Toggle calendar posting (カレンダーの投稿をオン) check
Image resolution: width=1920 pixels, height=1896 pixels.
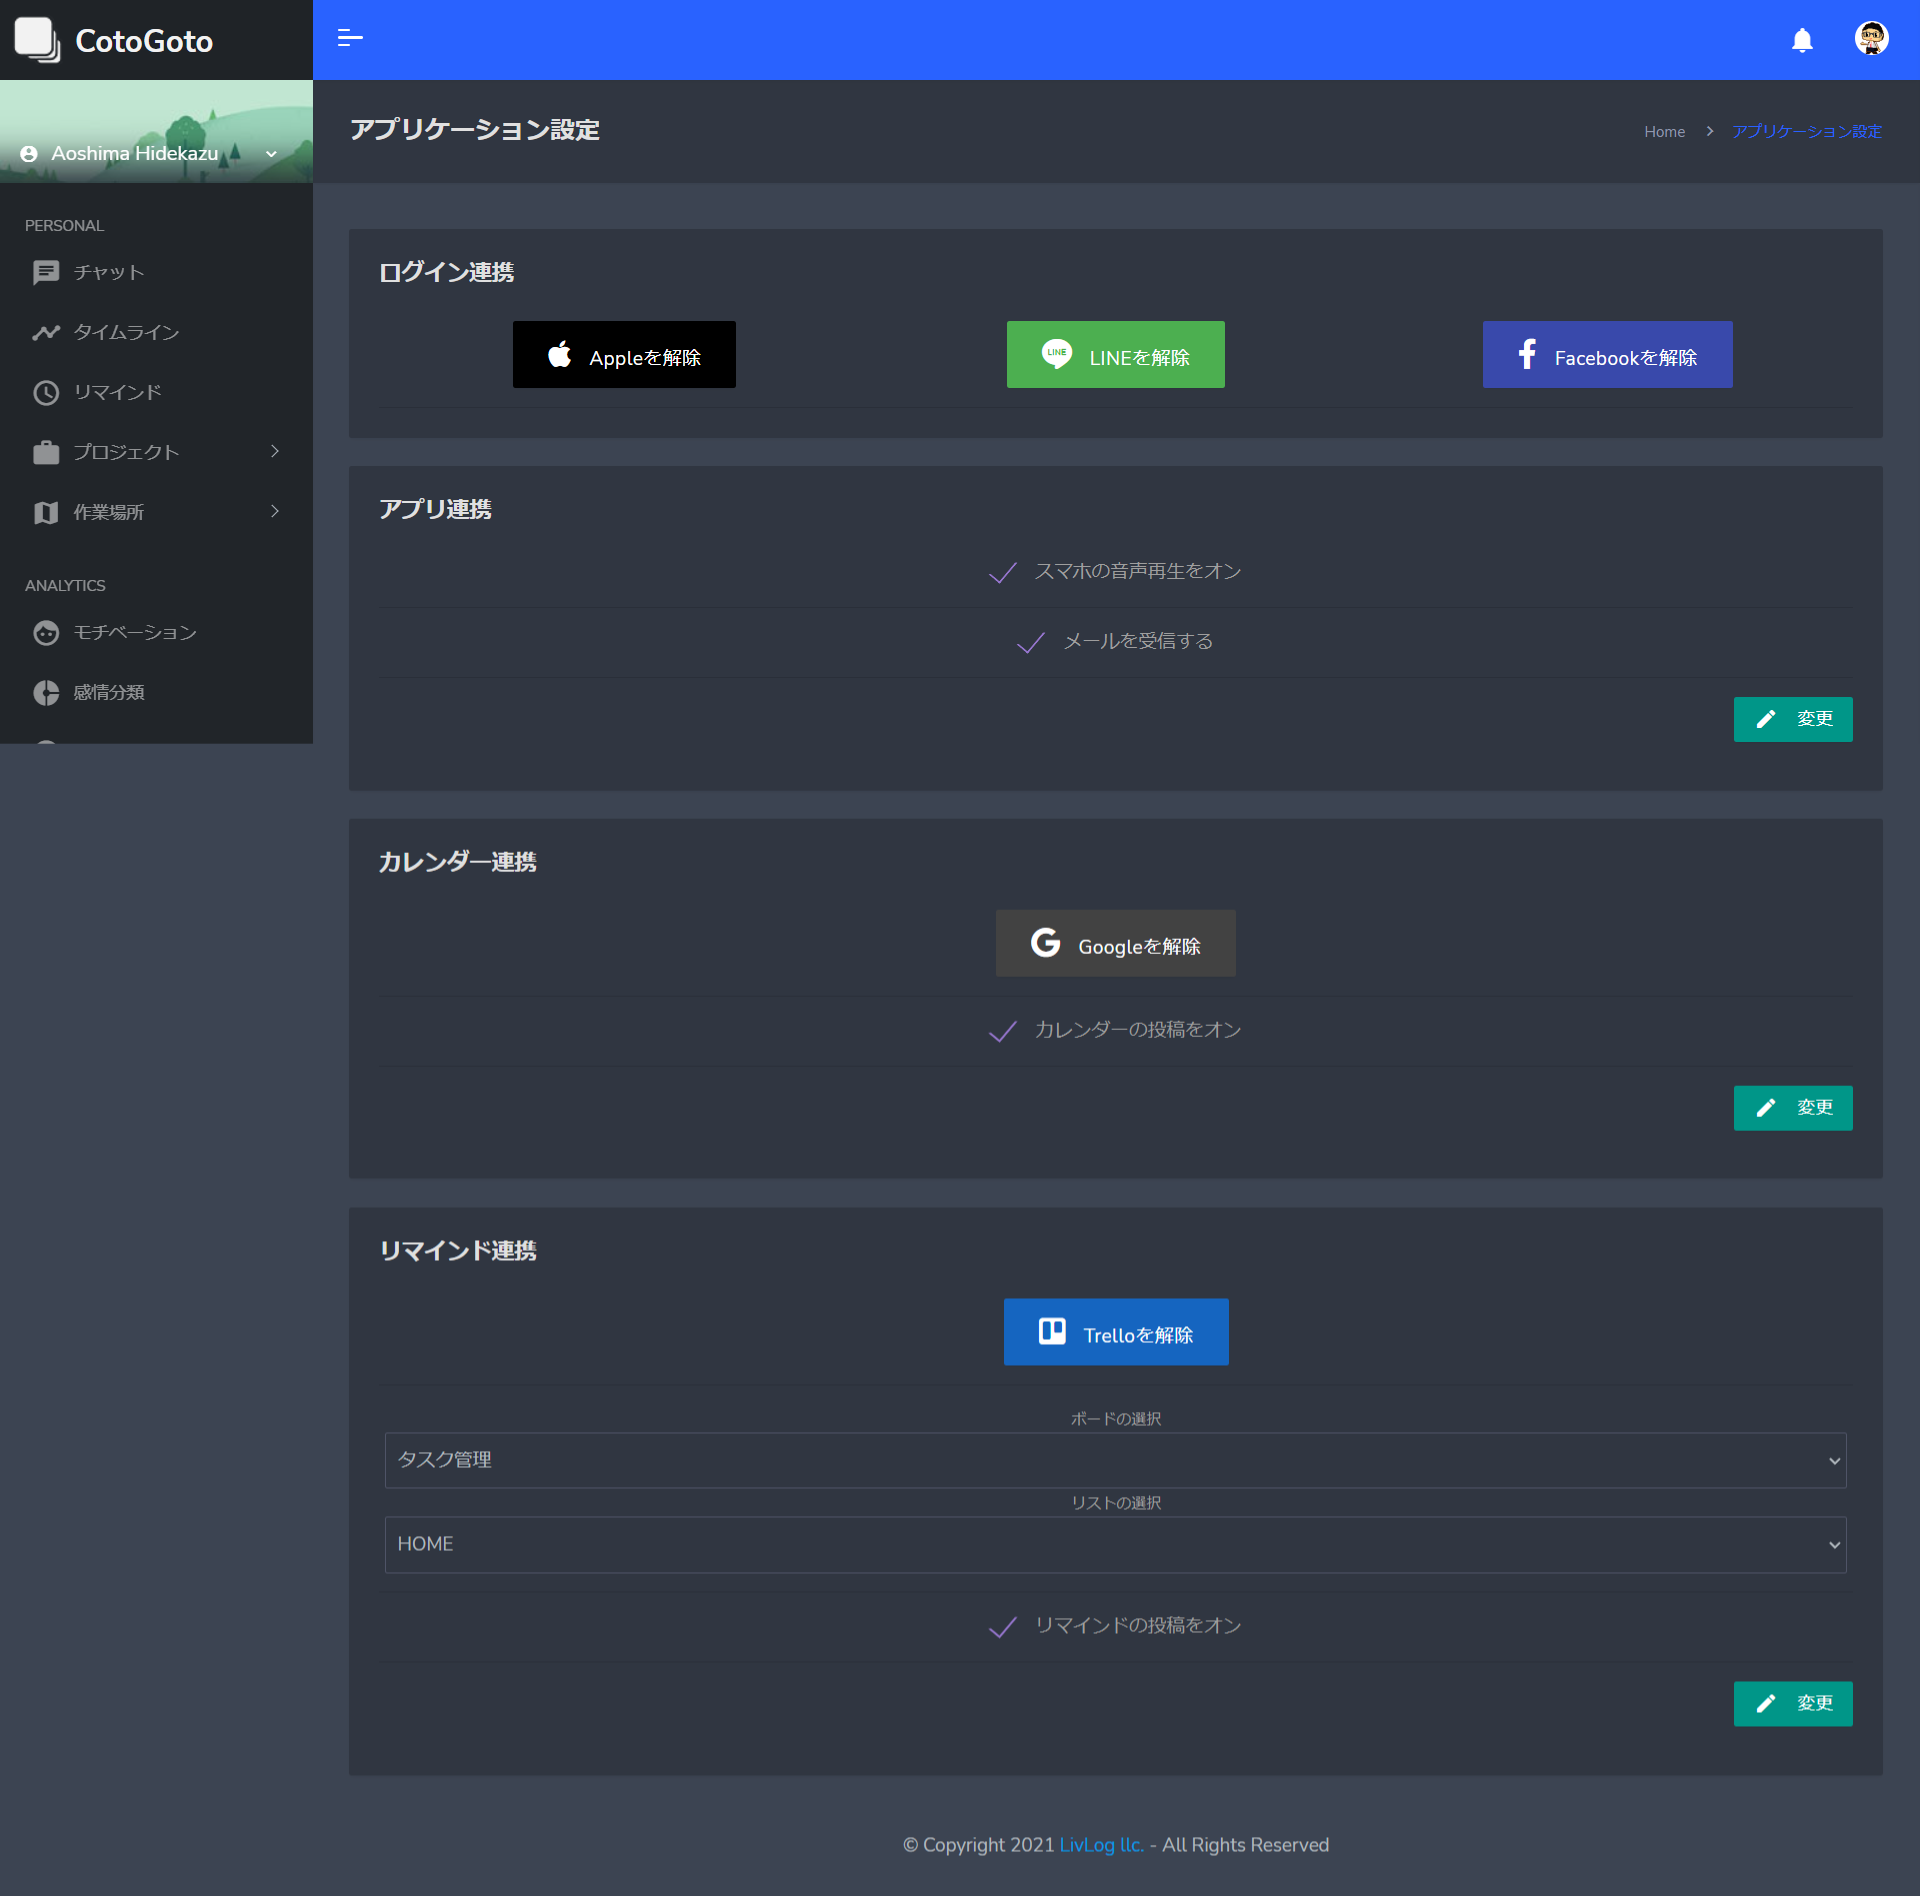tap(1003, 1031)
